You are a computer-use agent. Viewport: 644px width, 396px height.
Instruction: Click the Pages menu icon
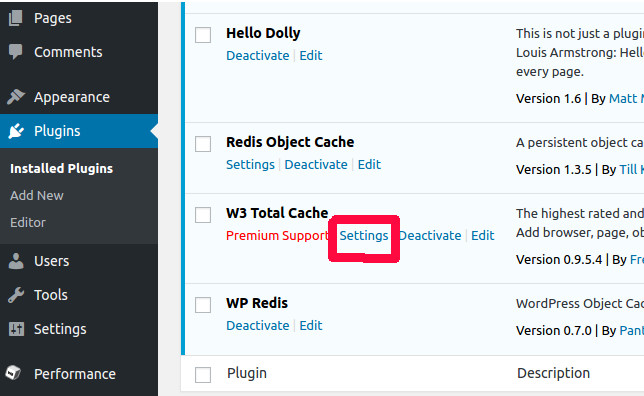click(x=16, y=18)
